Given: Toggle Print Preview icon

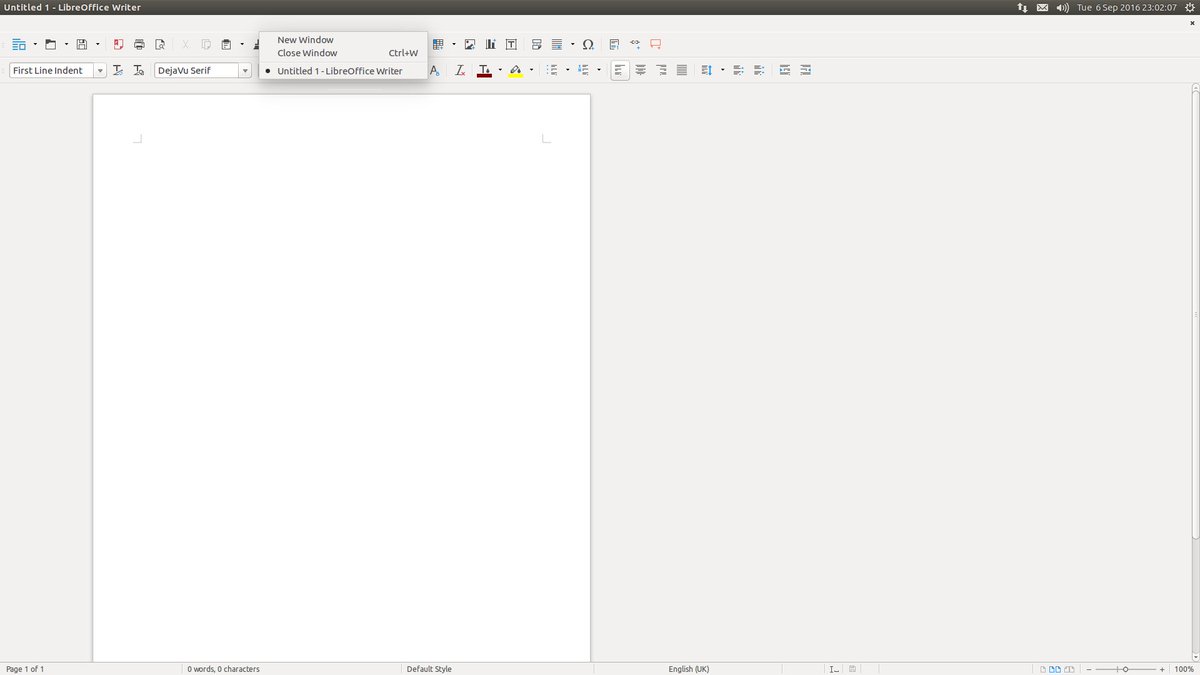Looking at the screenshot, I should pyautogui.click(x=159, y=44).
